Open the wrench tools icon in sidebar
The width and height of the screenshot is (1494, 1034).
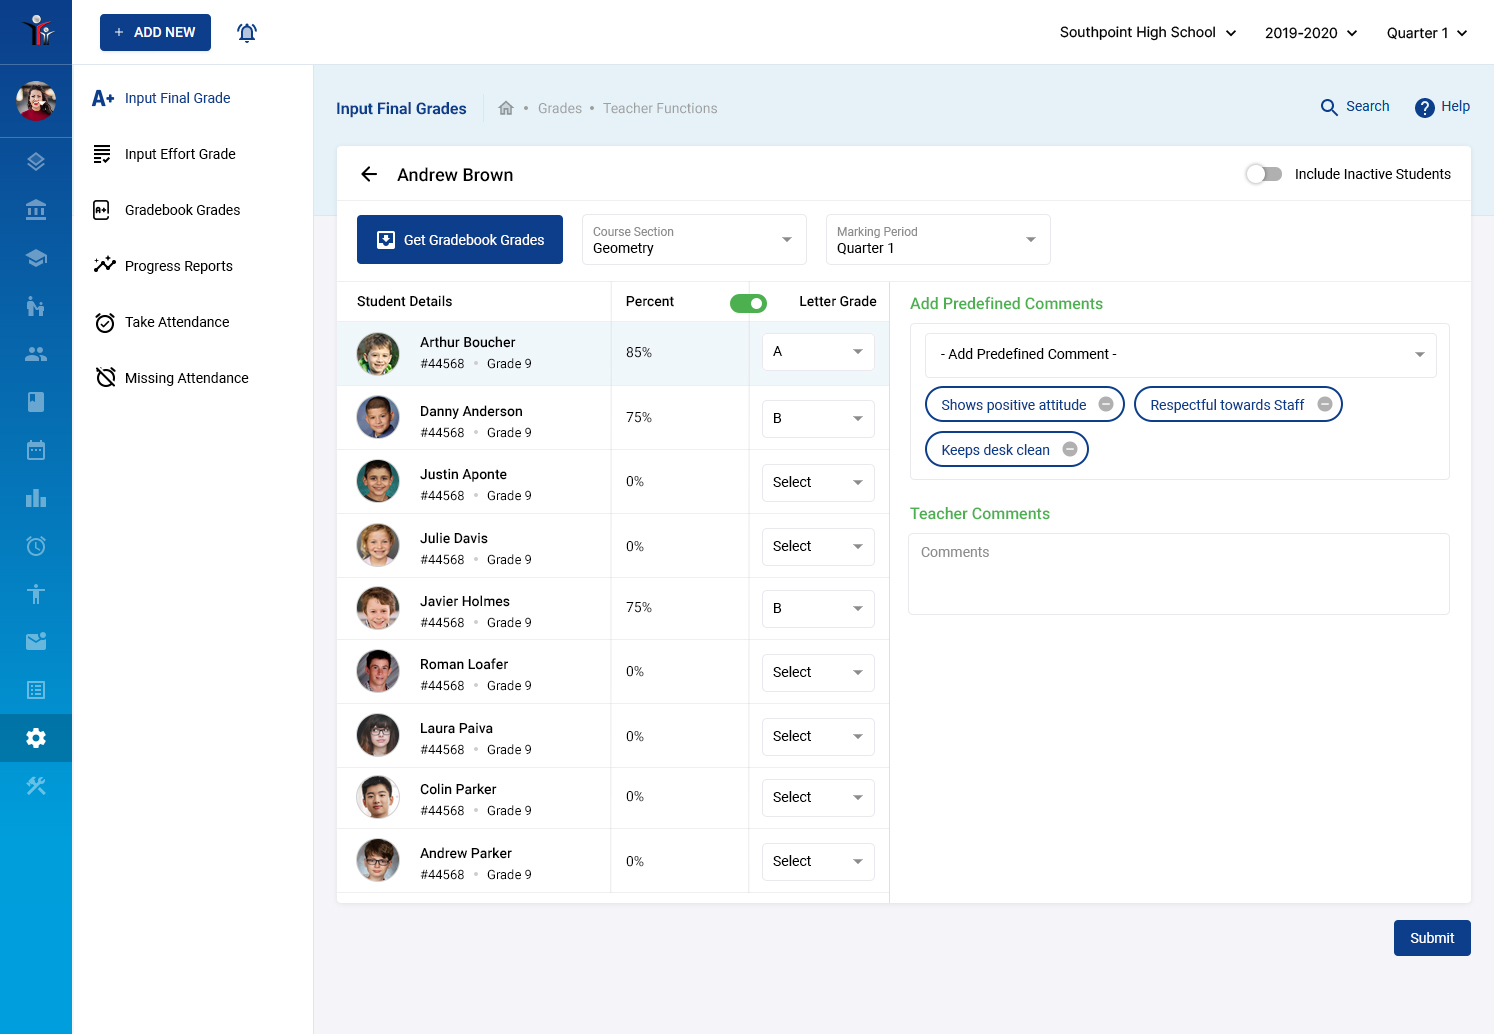point(36,786)
